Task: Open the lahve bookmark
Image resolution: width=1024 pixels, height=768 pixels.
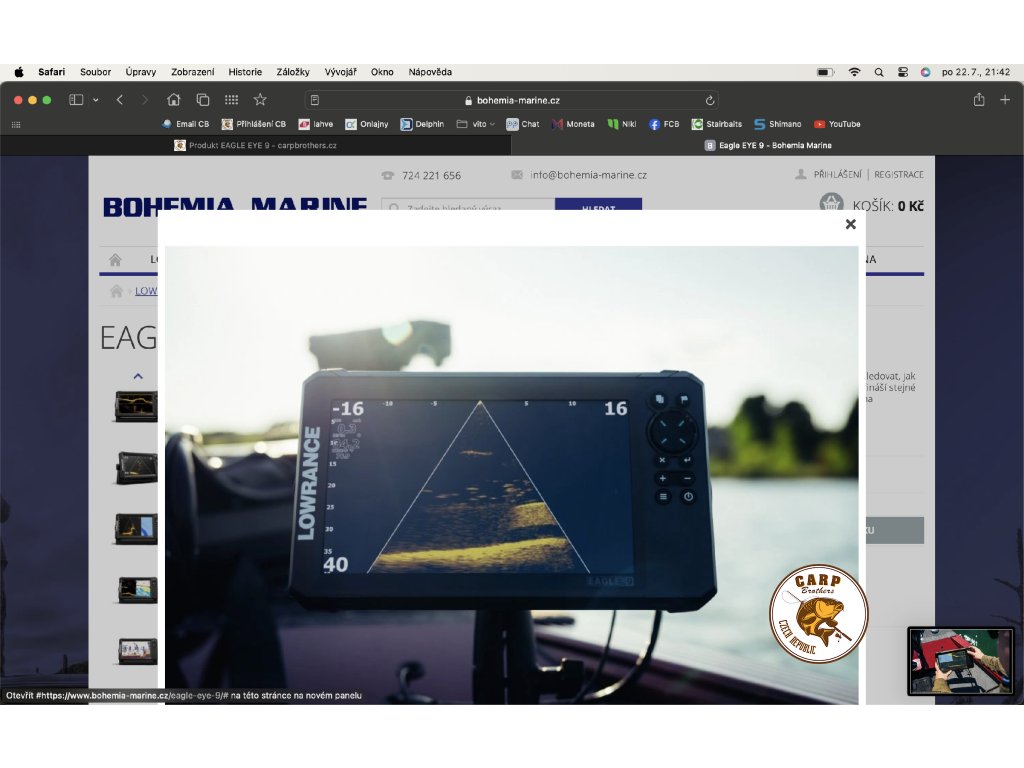Action: point(316,124)
